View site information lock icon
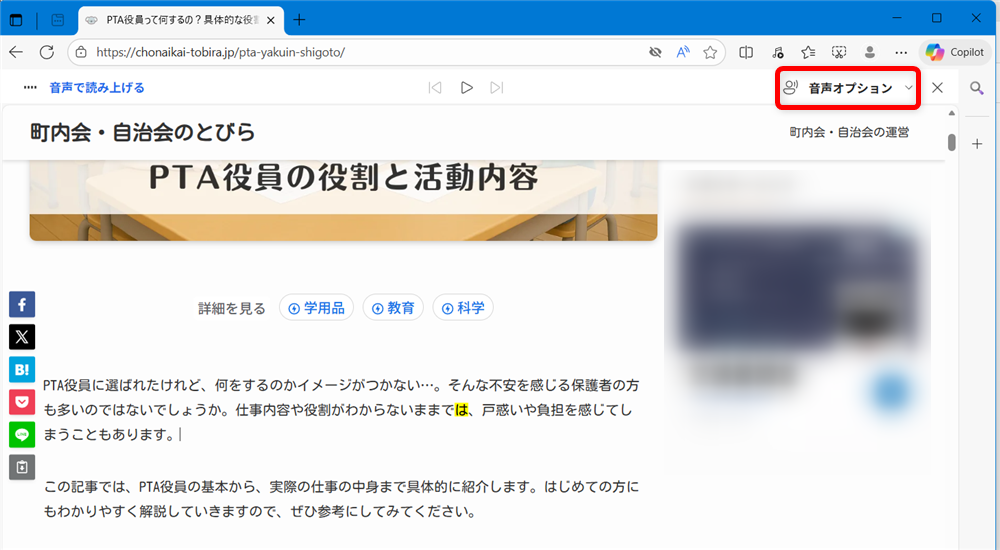 [81, 52]
